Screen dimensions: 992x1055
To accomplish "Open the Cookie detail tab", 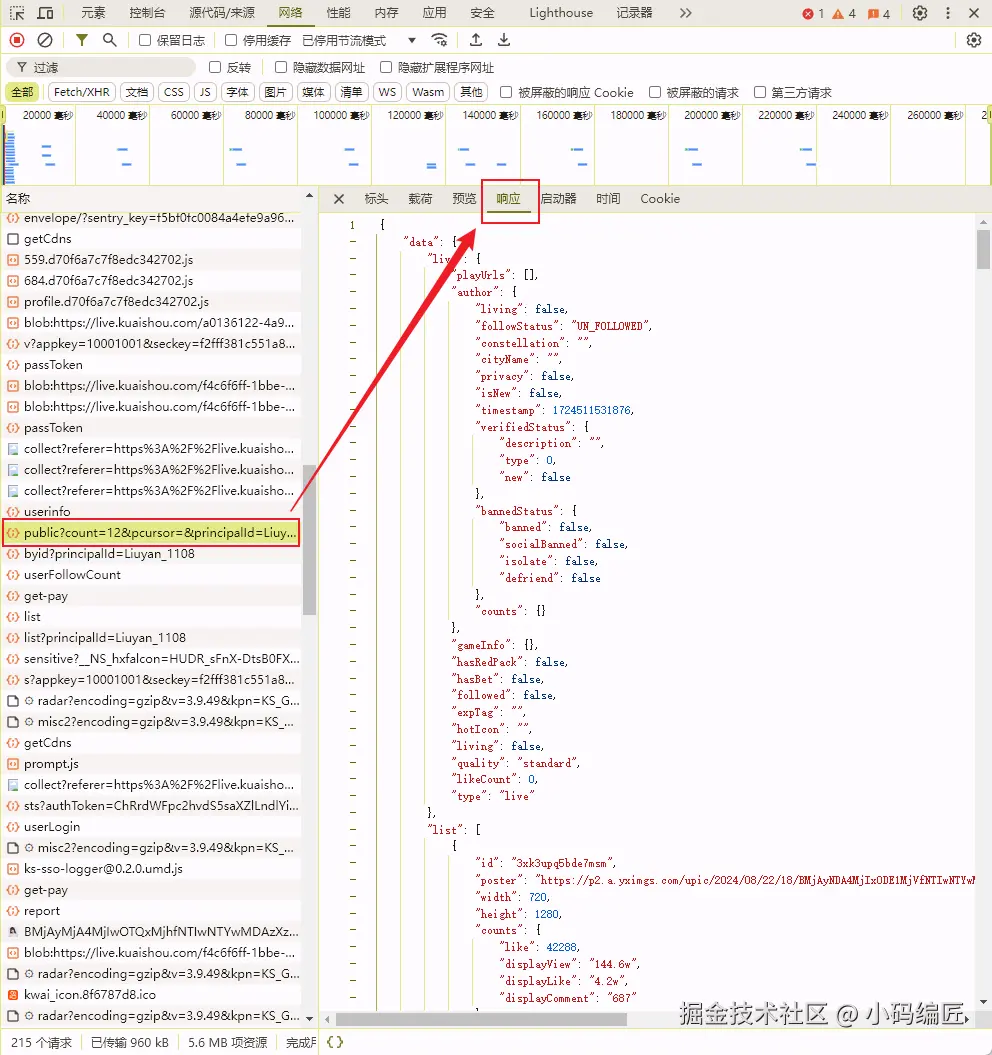I will click(x=660, y=198).
